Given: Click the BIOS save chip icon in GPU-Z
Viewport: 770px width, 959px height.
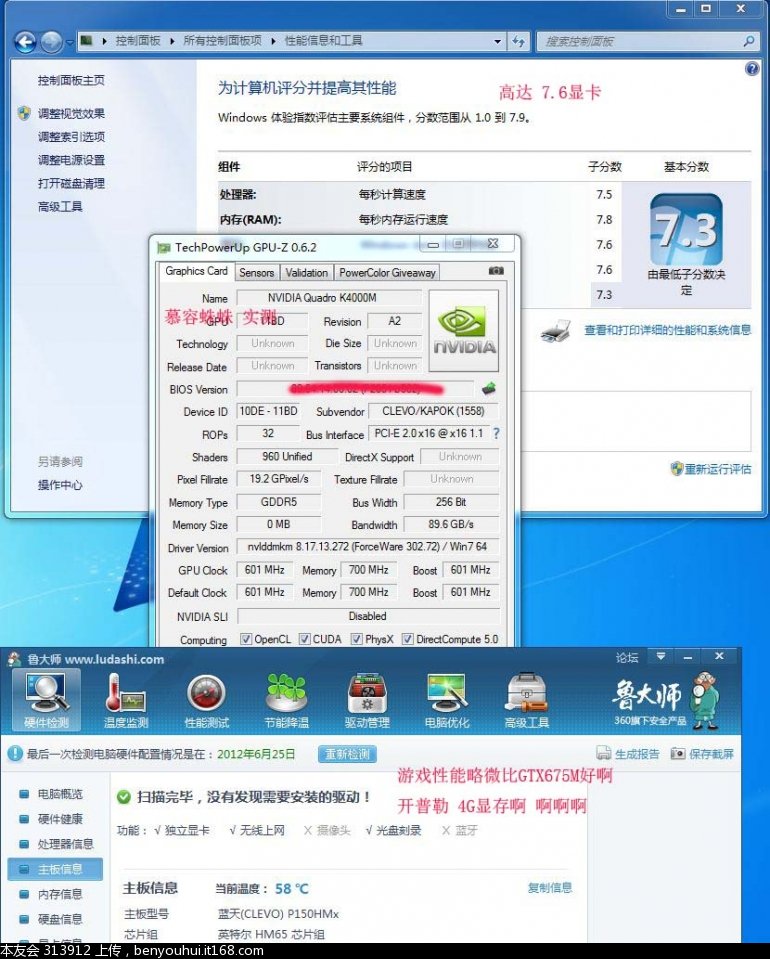Looking at the screenshot, I should tap(489, 388).
